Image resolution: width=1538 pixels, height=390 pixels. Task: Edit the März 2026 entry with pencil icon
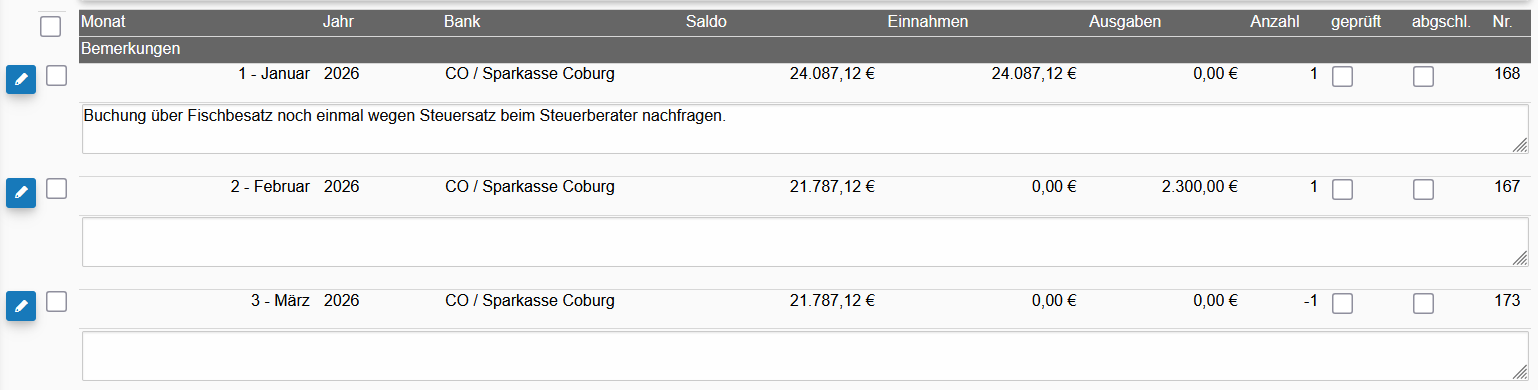point(21,307)
